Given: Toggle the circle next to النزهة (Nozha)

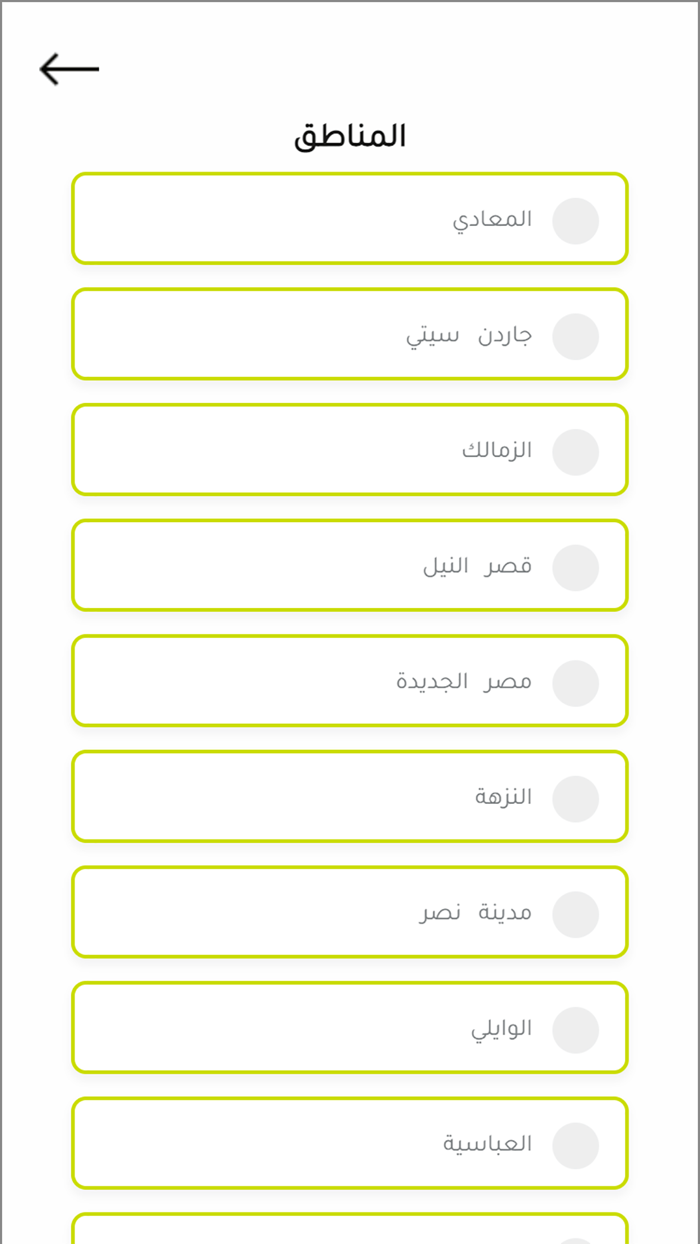Looking at the screenshot, I should [577, 797].
